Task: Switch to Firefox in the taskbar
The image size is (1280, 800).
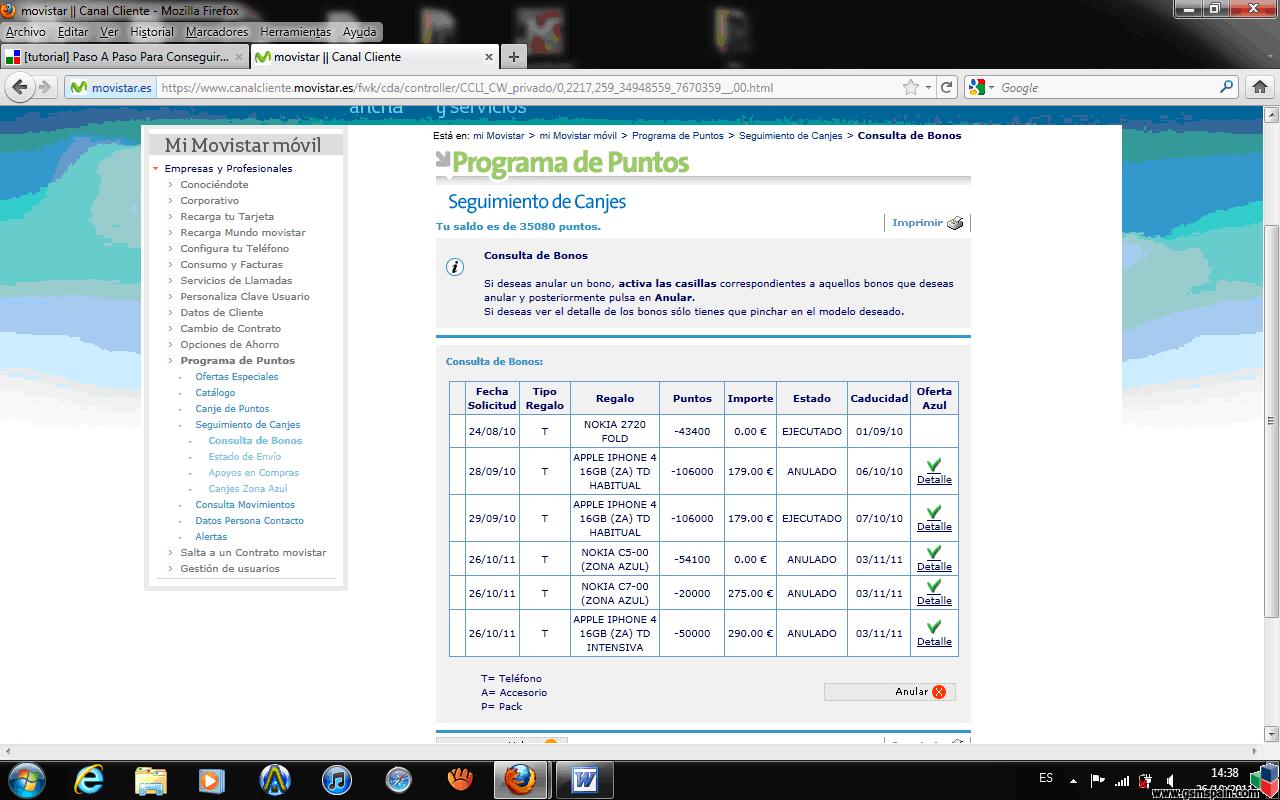Action: tap(519, 779)
